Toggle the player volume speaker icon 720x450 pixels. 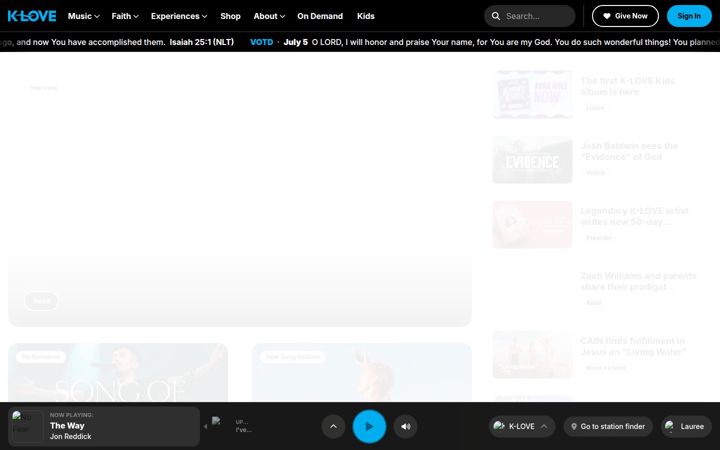click(405, 427)
